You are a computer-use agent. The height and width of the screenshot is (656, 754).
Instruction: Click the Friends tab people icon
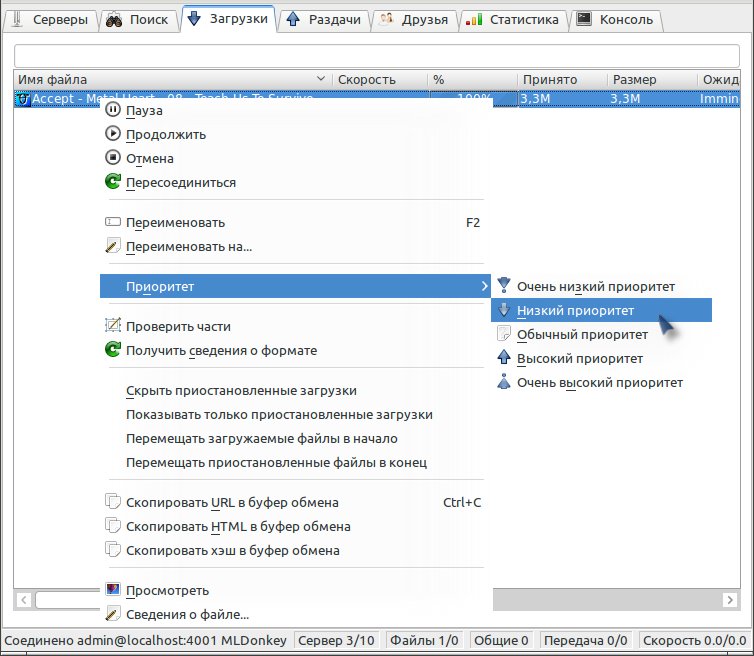tap(386, 19)
